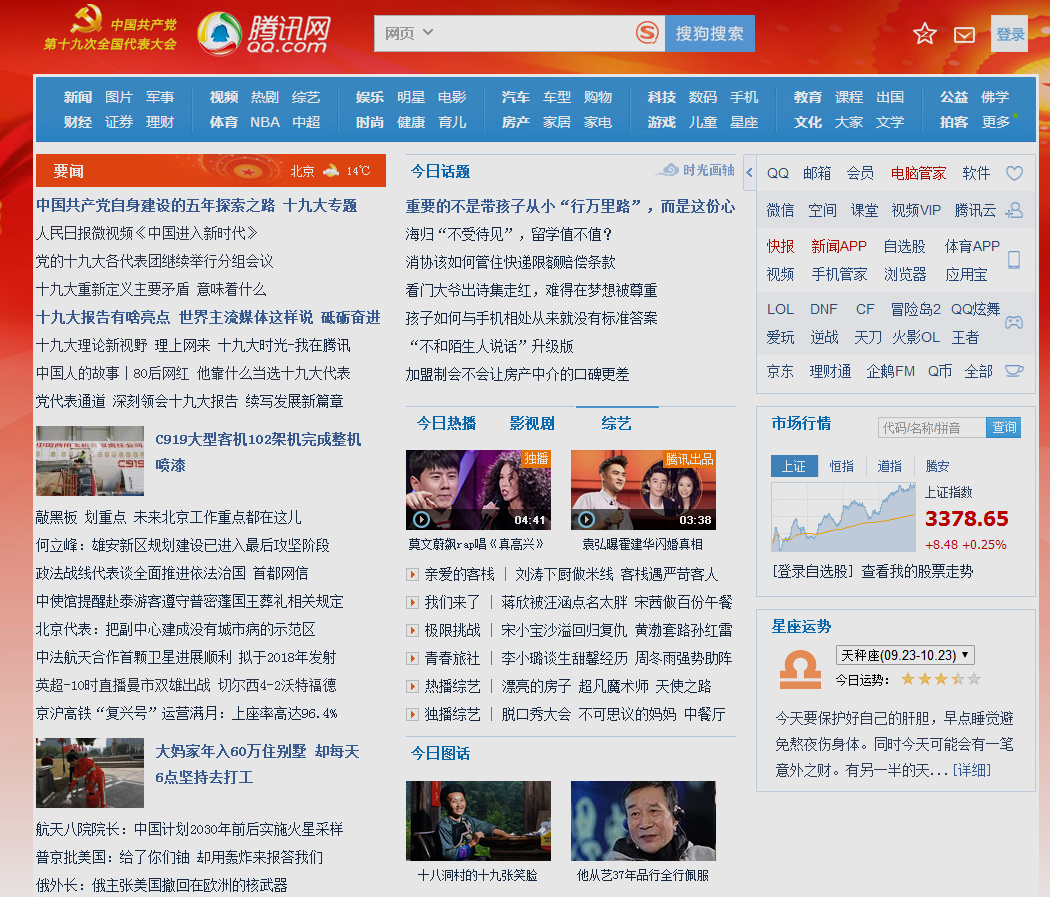Click the 19th Party Congress emblem
The height and width of the screenshot is (897, 1050).
(x=110, y=28)
